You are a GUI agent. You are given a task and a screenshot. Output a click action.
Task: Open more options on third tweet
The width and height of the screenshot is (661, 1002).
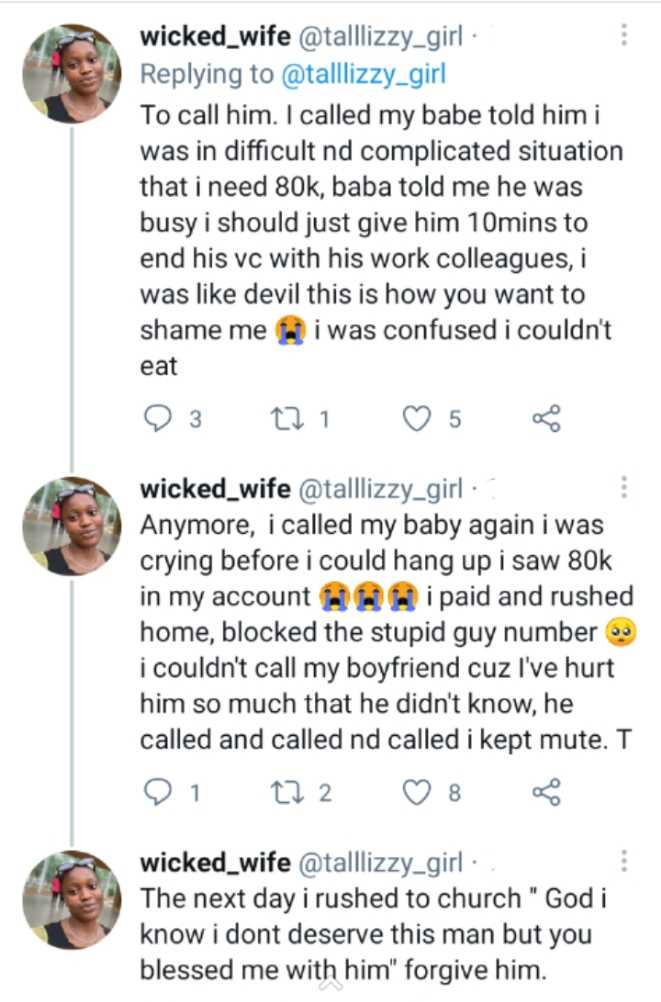624,861
